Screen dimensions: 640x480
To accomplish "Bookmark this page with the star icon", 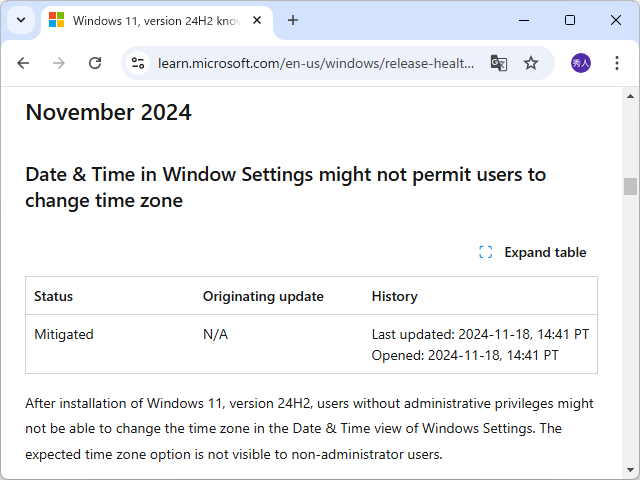I will click(x=531, y=63).
